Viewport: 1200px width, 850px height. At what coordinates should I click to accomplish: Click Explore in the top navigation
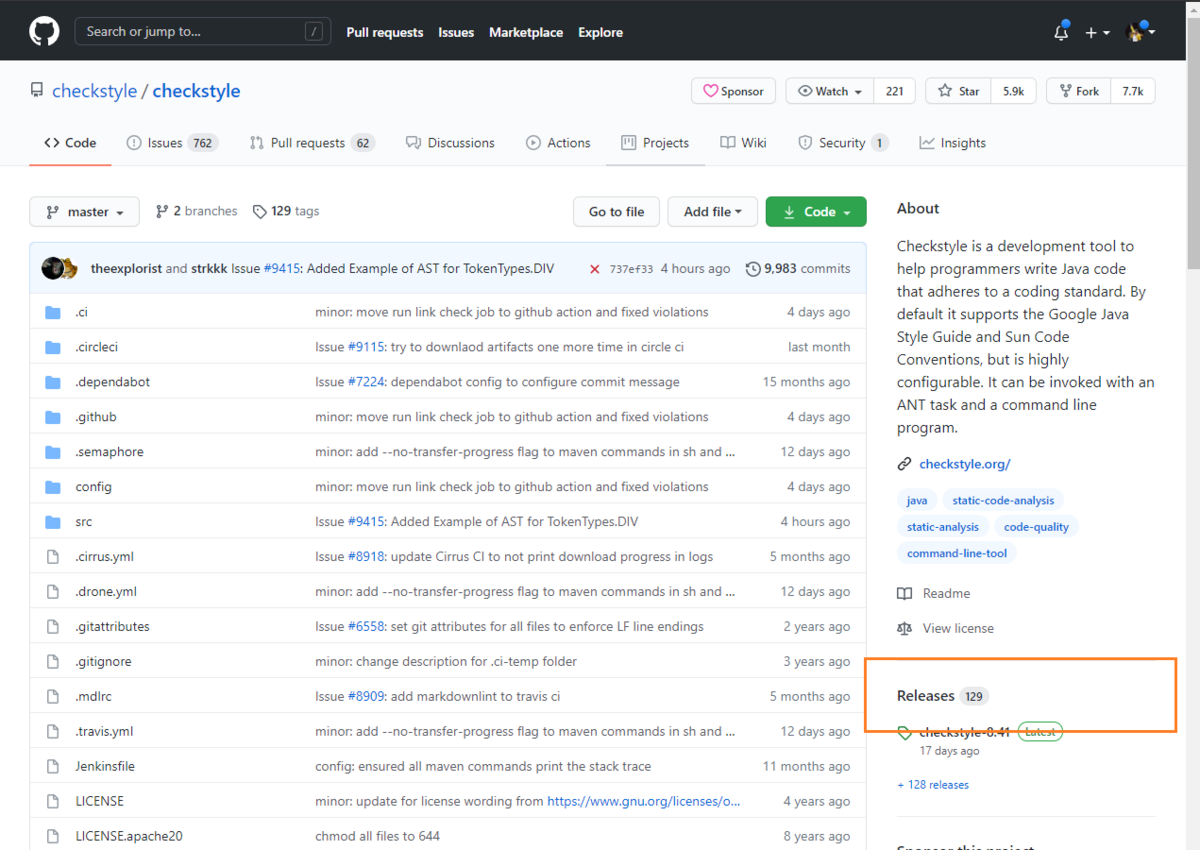[600, 32]
